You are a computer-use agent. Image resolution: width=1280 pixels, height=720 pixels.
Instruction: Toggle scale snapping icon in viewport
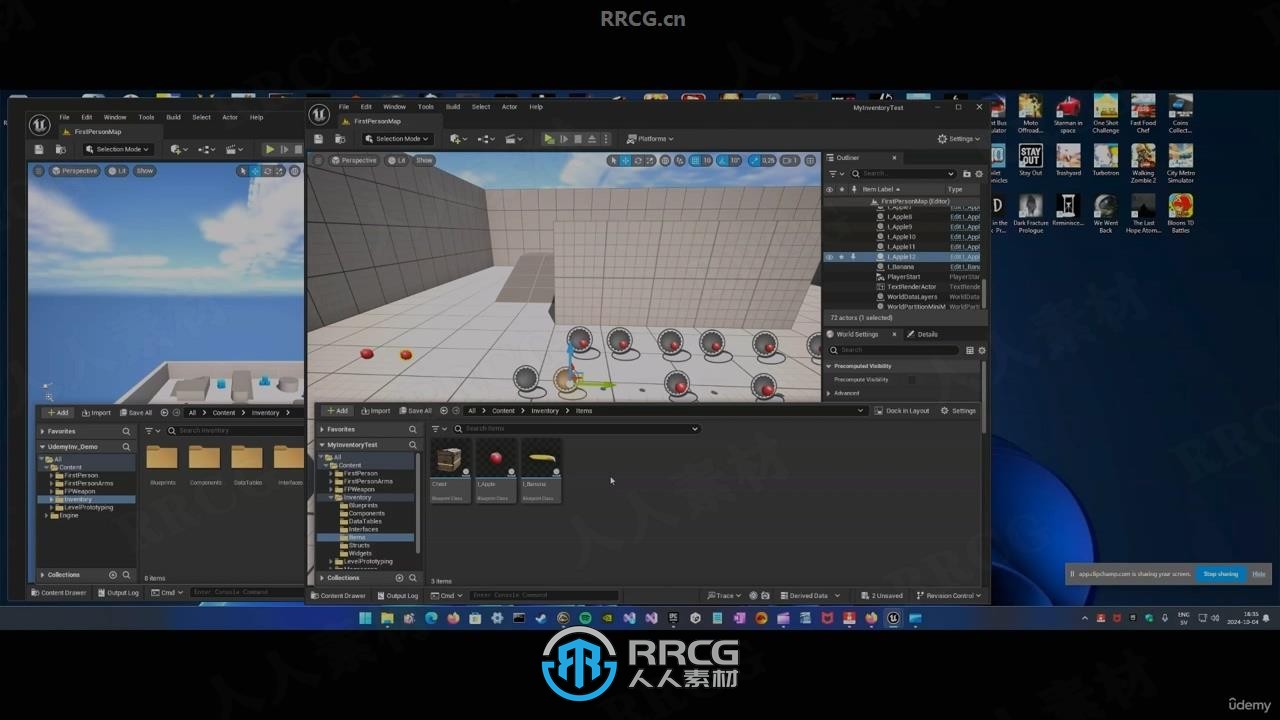(755, 160)
